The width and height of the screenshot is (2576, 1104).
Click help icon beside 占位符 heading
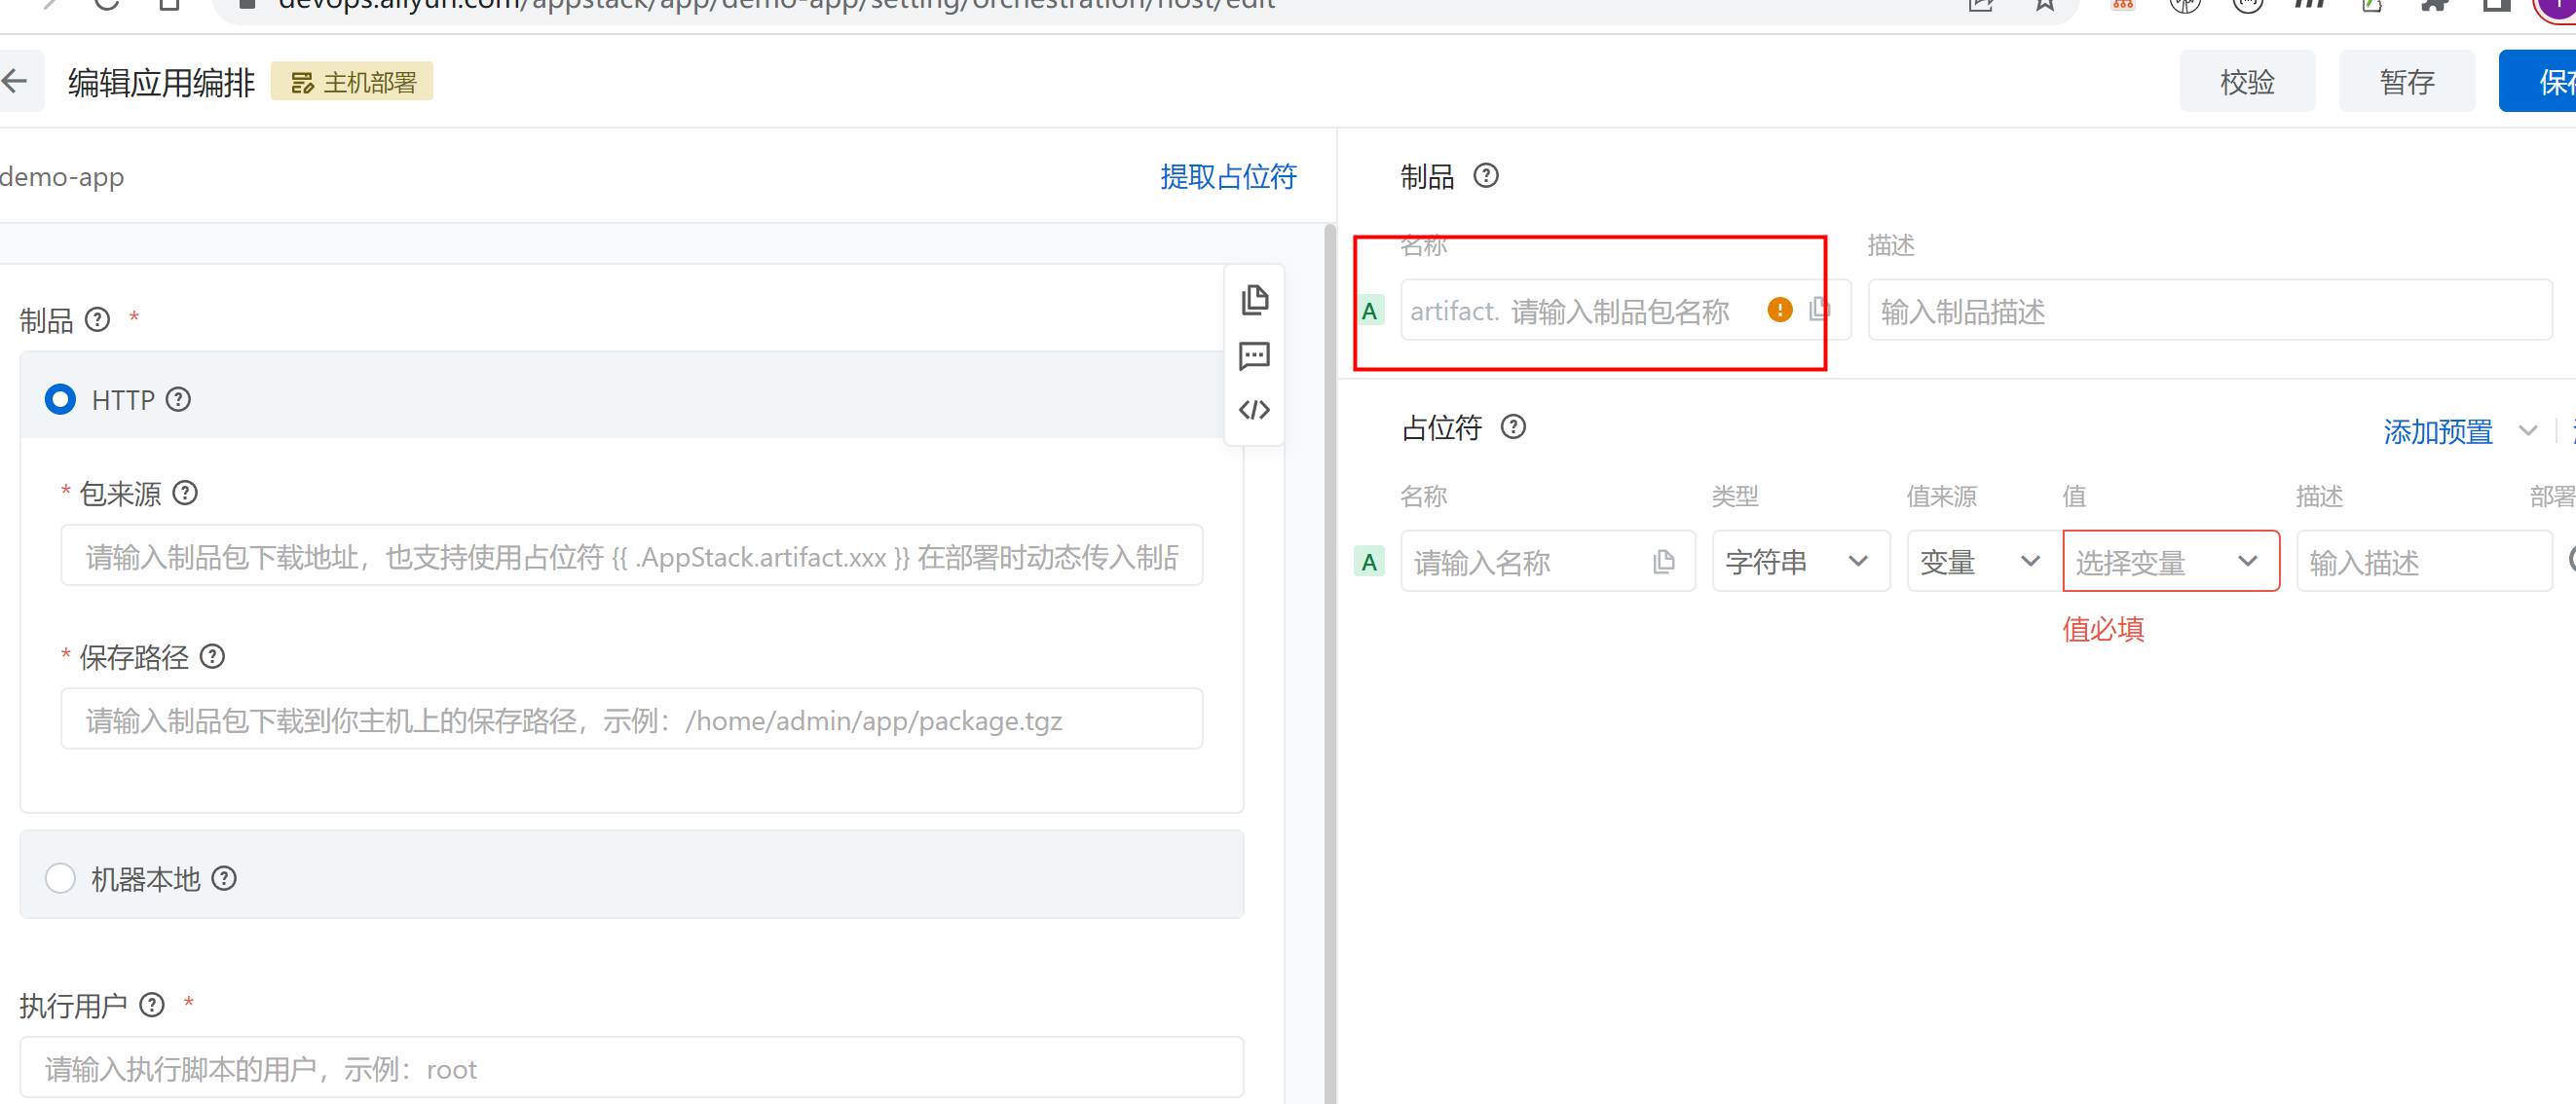[x=1513, y=427]
